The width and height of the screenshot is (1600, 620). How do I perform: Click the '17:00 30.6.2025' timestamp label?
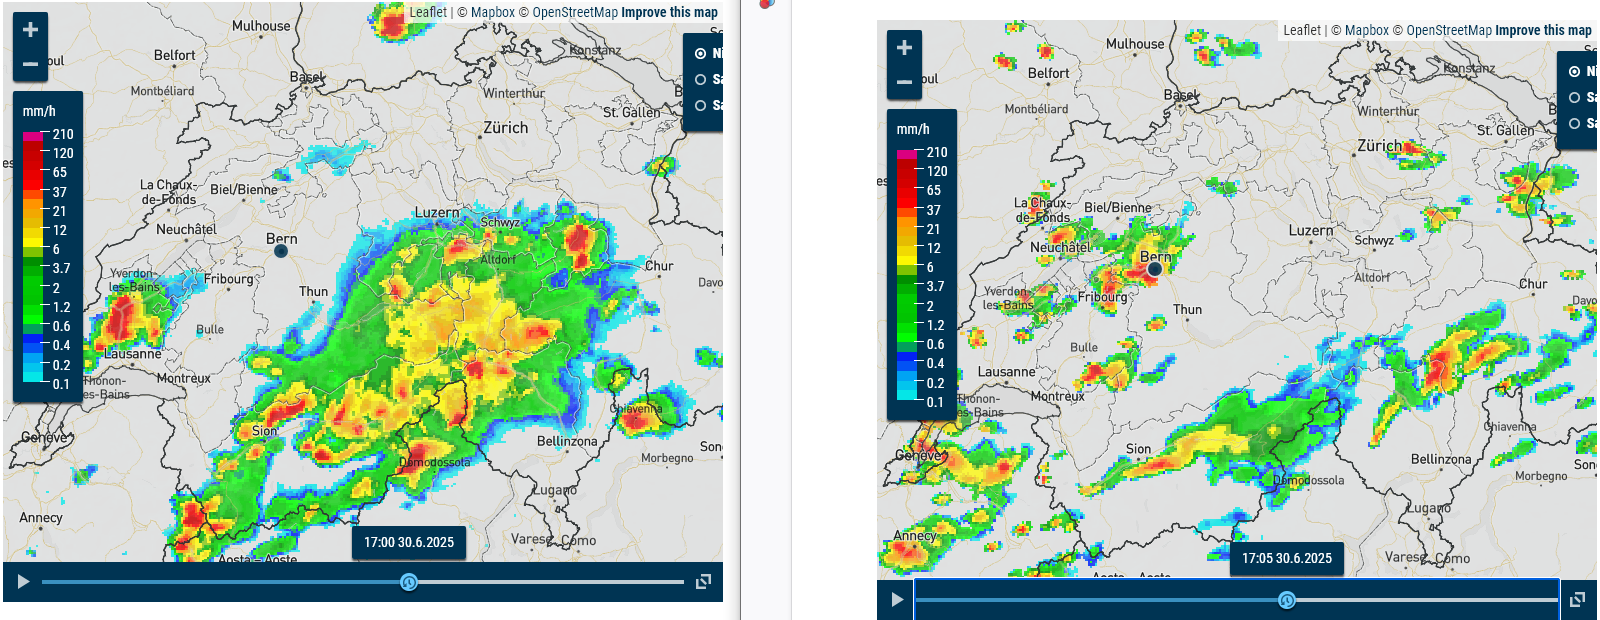[409, 542]
